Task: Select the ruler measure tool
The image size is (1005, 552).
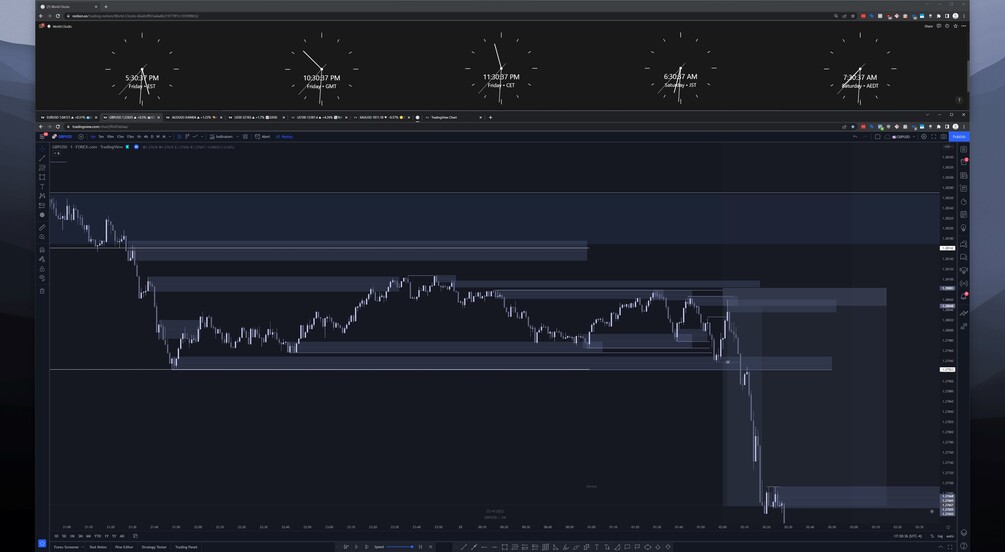Action: click(x=42, y=228)
